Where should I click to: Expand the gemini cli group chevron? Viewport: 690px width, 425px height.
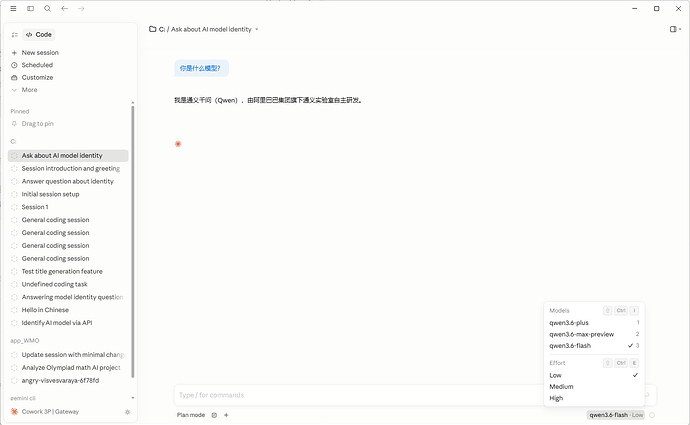[x=132, y=398]
